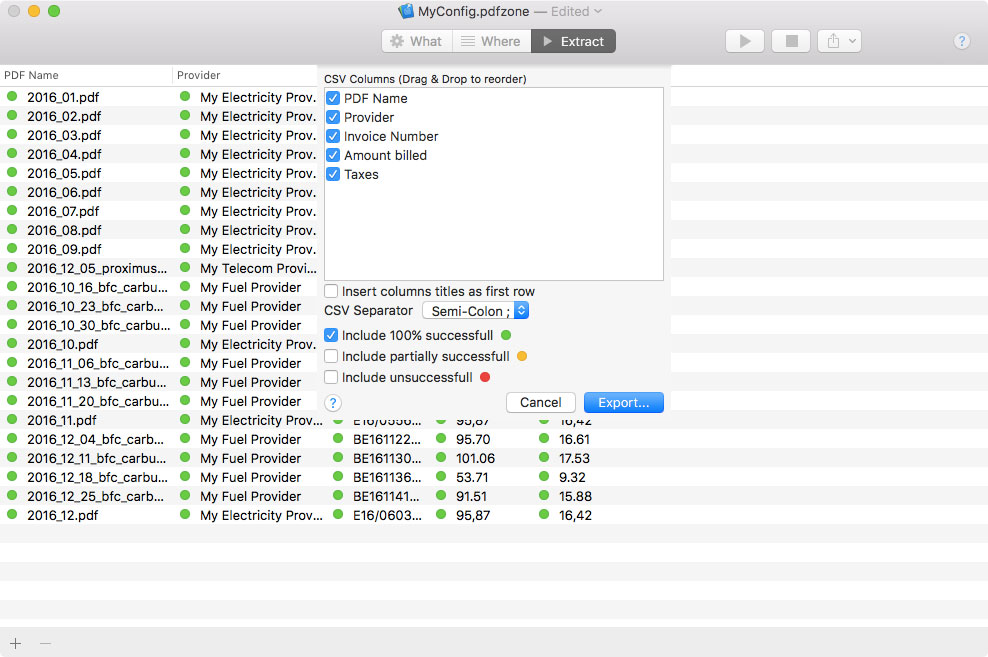Viewport: 988px width, 657px height.
Task: Click the toolbar help question mark icon
Action: [x=961, y=41]
